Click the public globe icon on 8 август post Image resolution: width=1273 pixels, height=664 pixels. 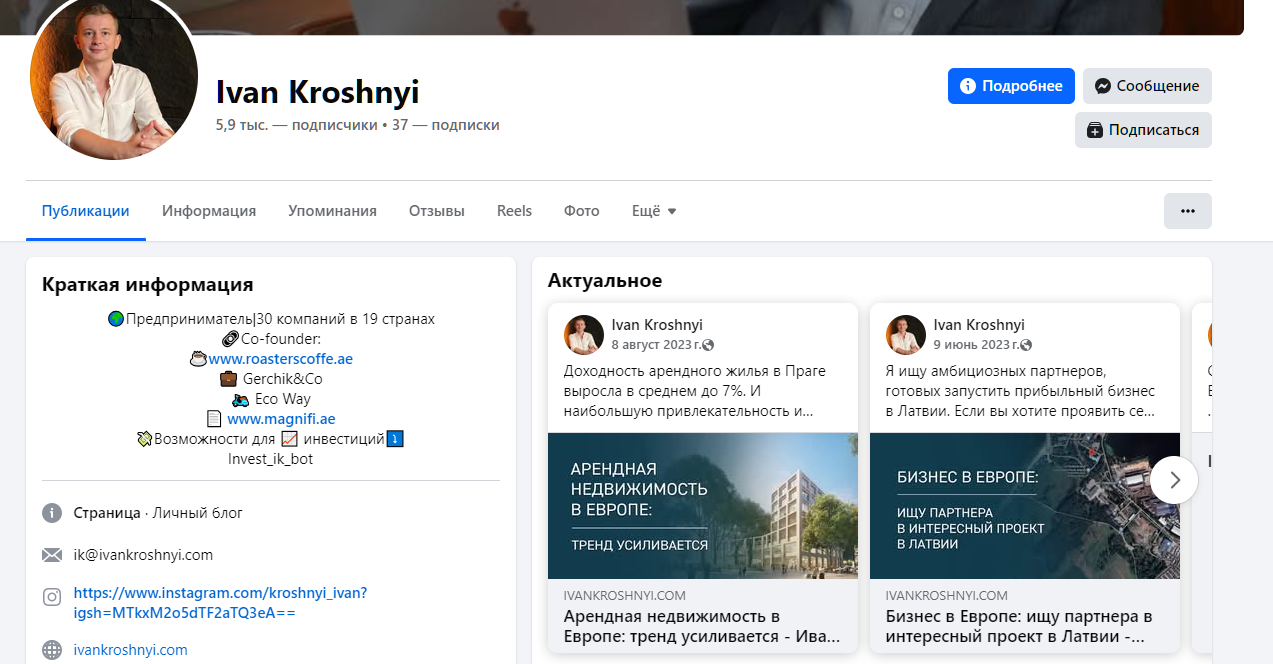(x=709, y=346)
